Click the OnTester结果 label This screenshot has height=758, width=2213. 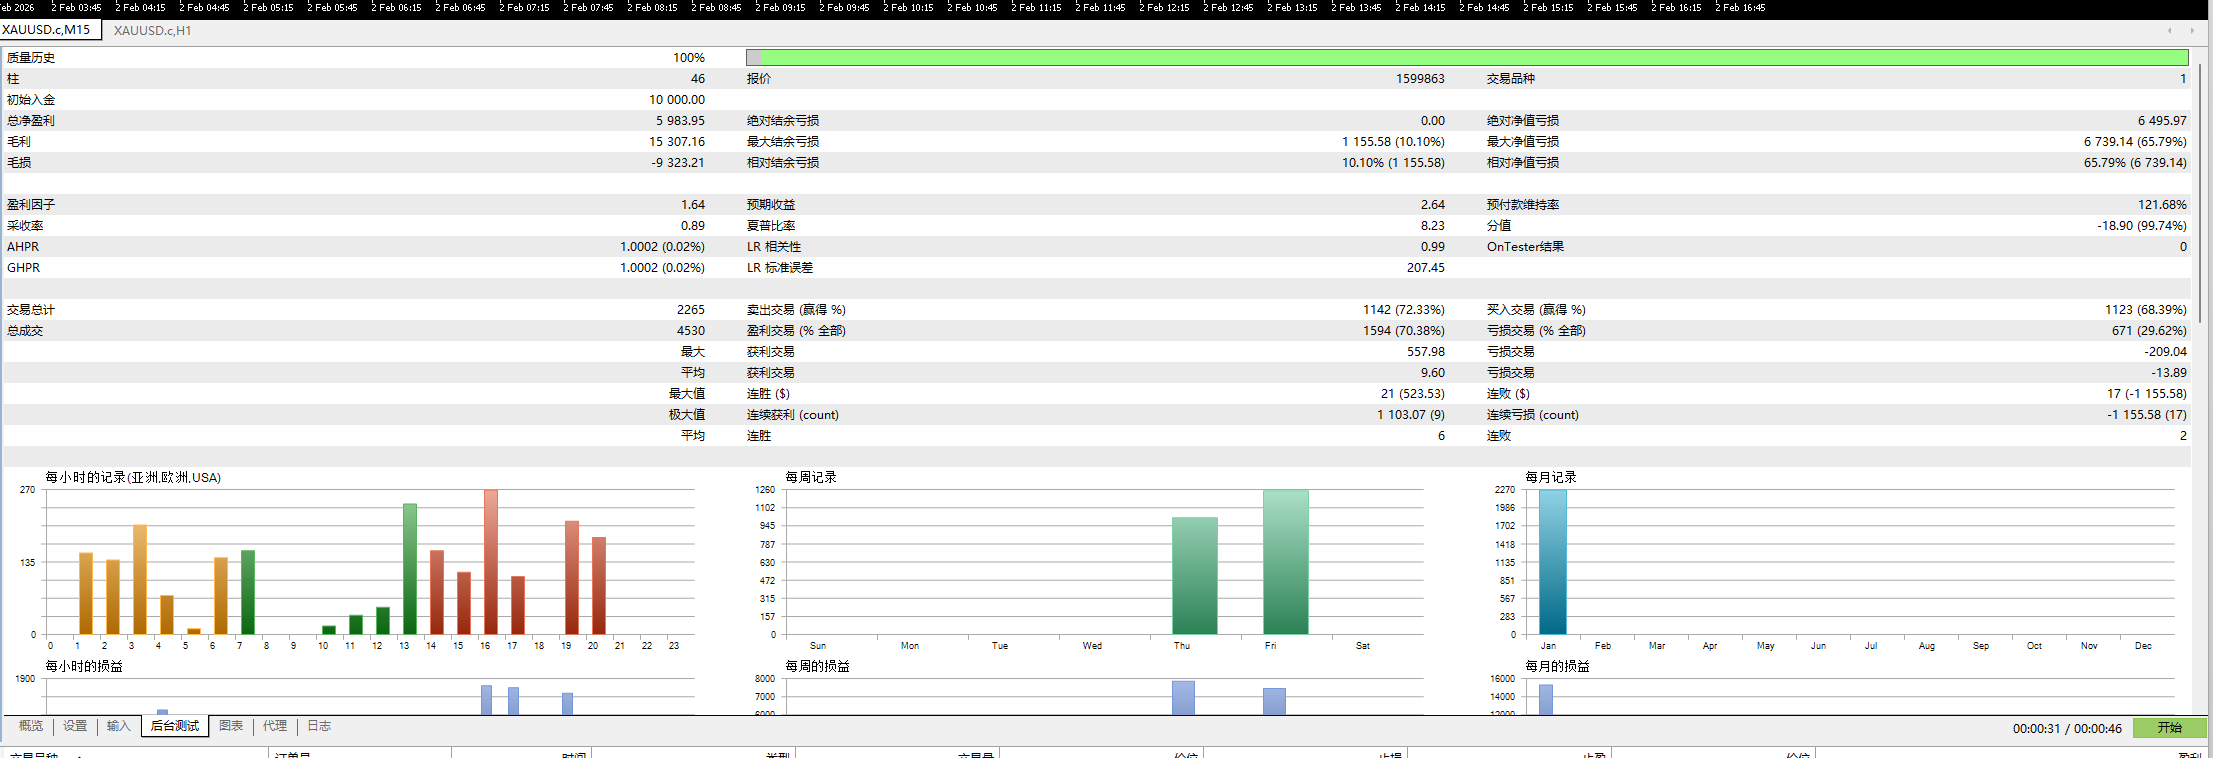point(1525,247)
